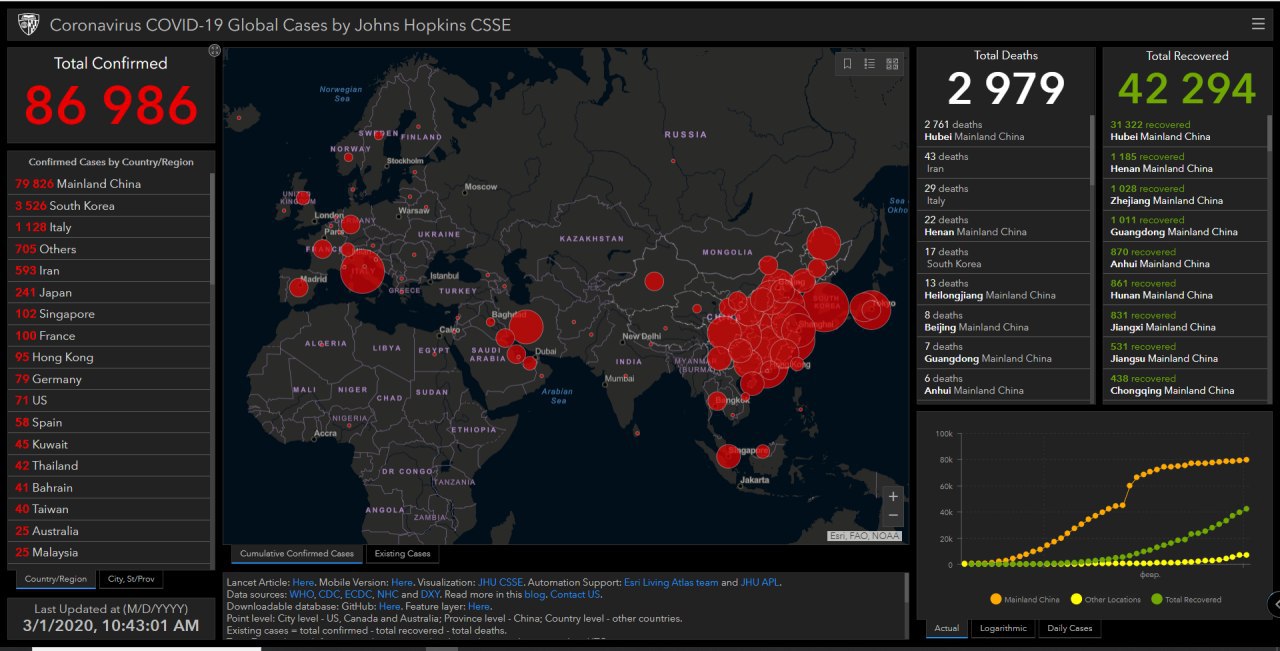Image resolution: width=1280 pixels, height=651 pixels.
Task: Follow the JHU CSSE visualization link
Action: click(x=501, y=582)
